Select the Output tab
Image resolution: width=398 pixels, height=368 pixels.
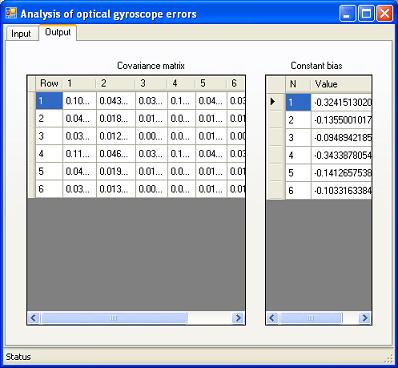[58, 32]
